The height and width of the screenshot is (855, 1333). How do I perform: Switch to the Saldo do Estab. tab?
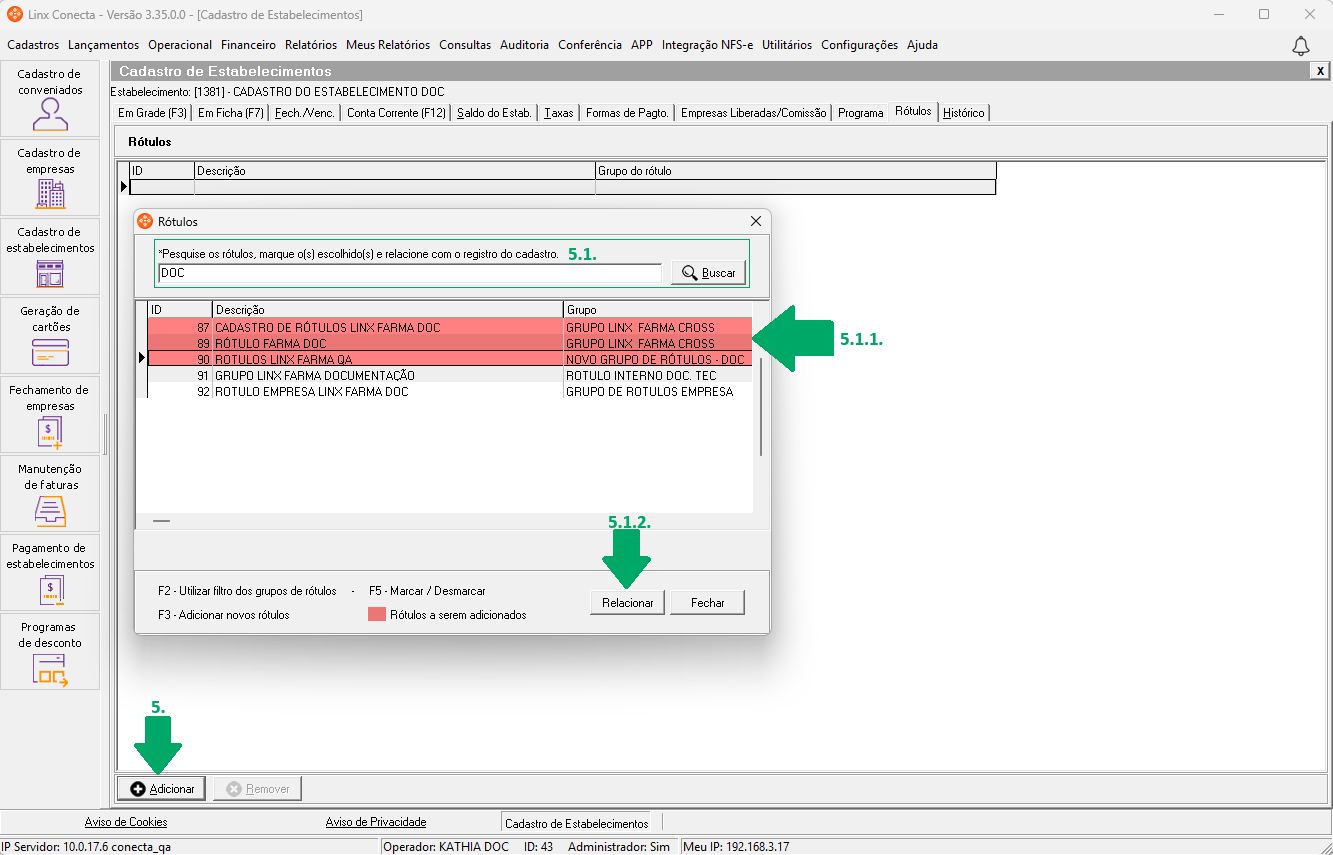(494, 113)
